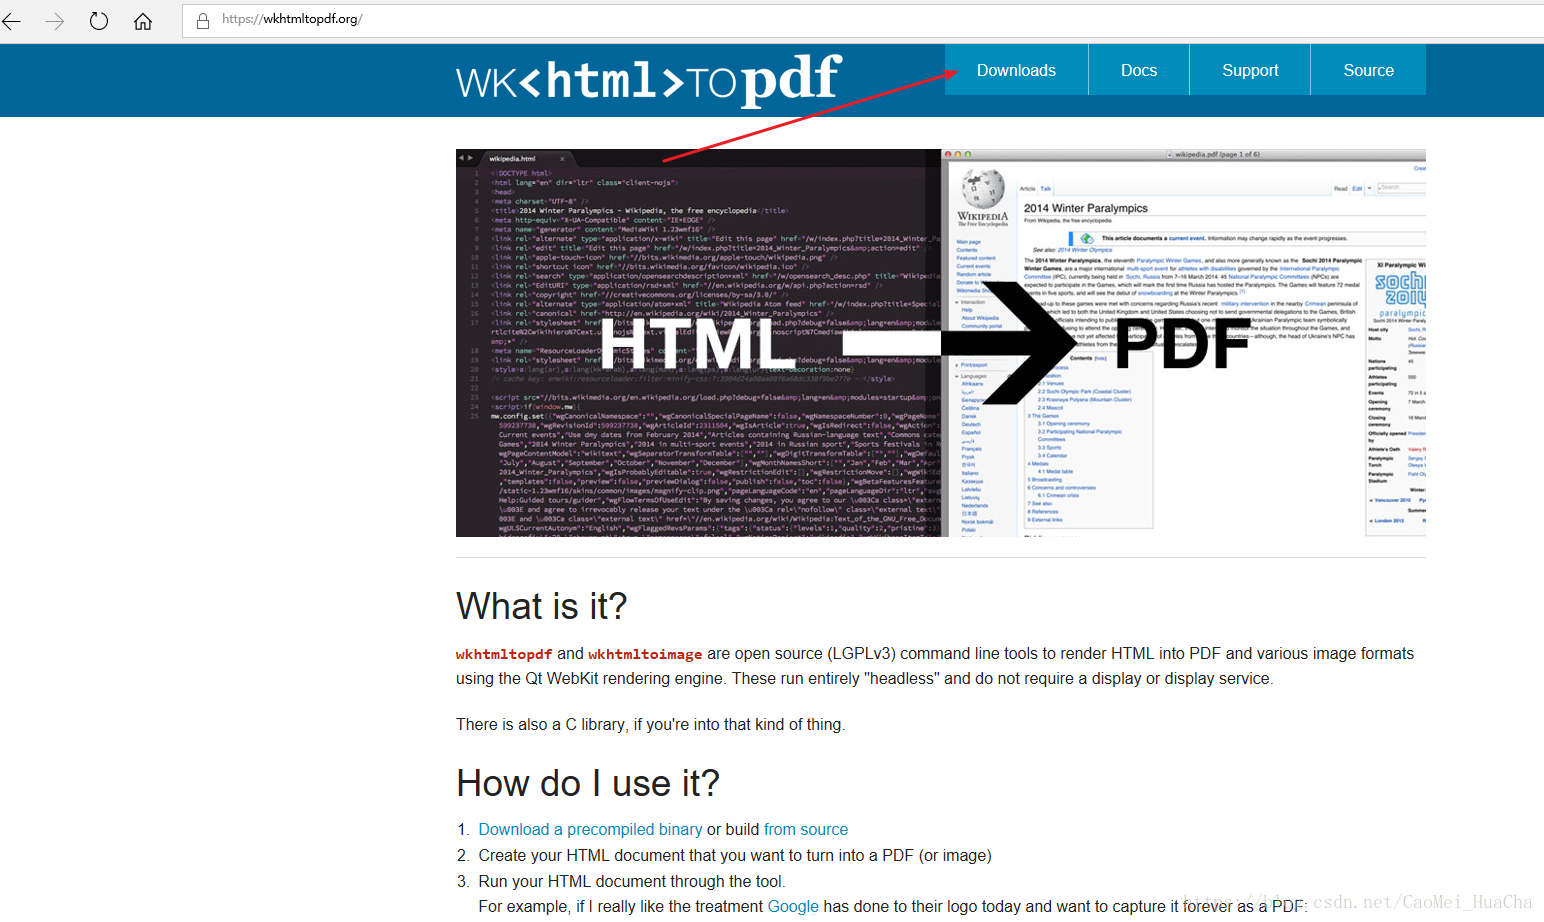This screenshot has width=1544, height=922.
Task: Click the 'What is it?' heading
Action: (541, 606)
